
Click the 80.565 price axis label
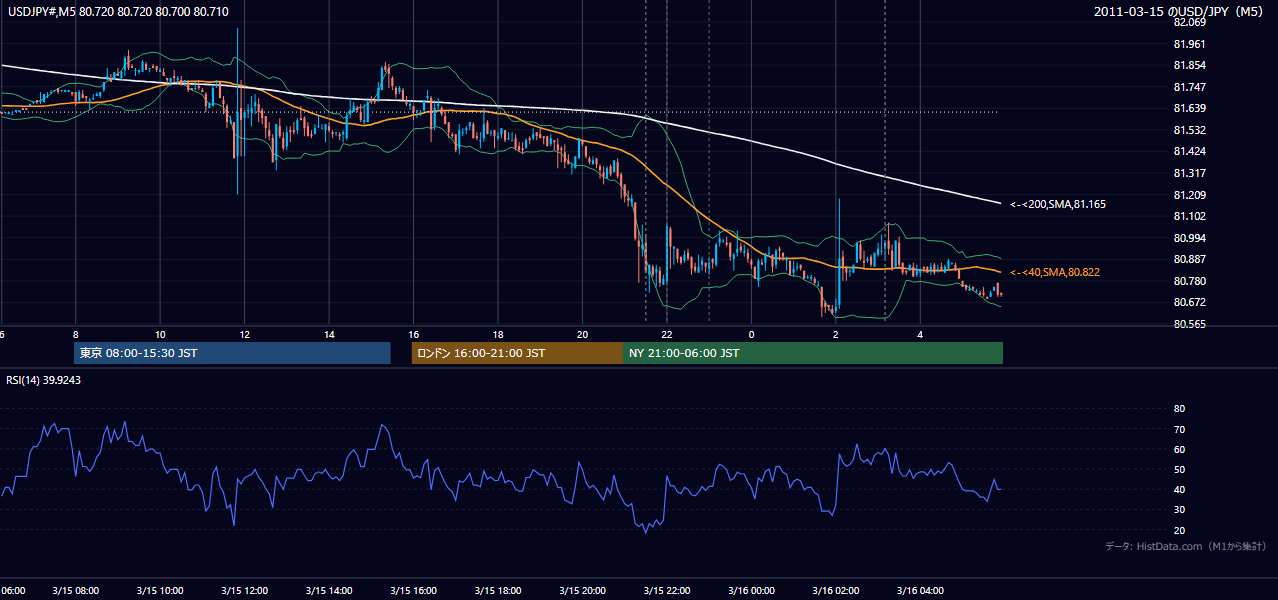pos(1190,324)
